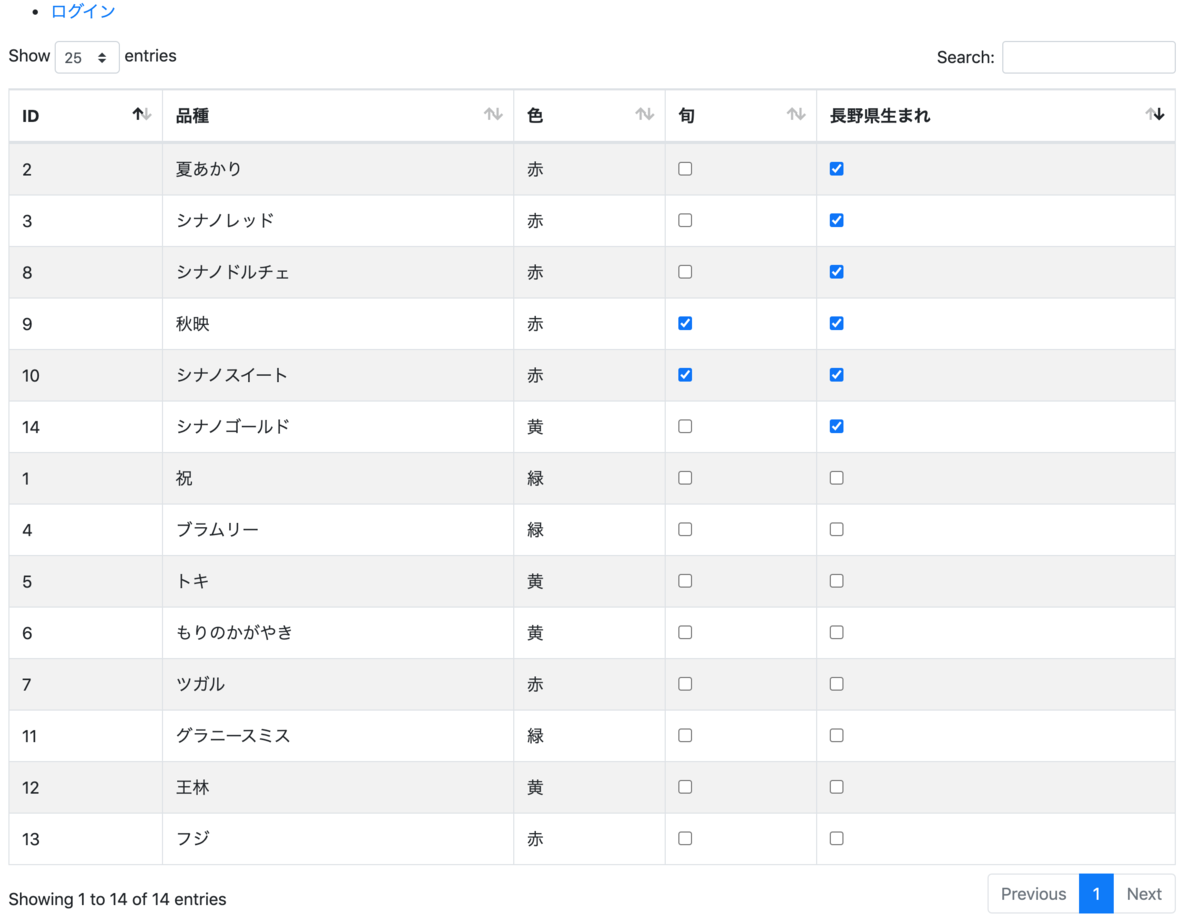
Task: Uncheck 長野県生まれ for 夏あかり
Action: (x=836, y=168)
